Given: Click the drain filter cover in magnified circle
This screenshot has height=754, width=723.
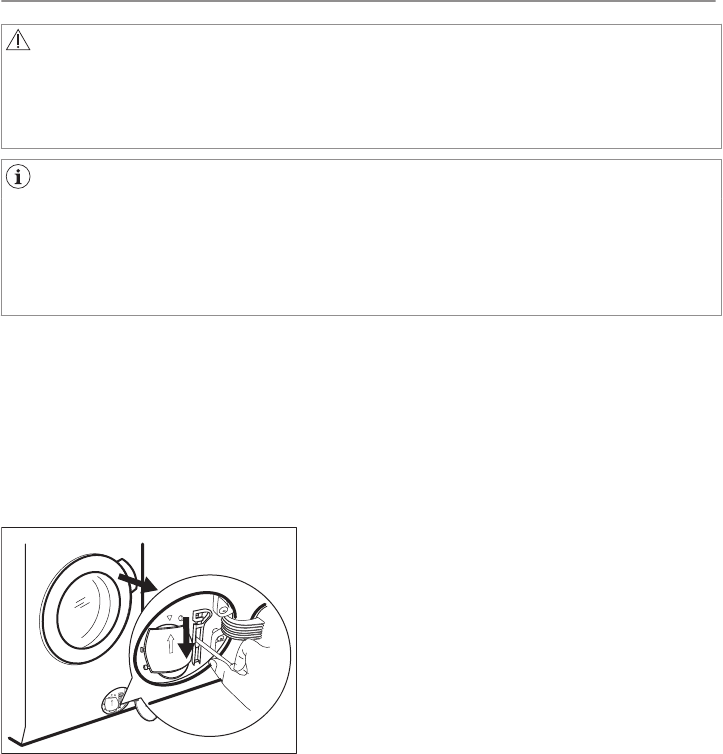Looking at the screenshot, I should click(168, 651).
